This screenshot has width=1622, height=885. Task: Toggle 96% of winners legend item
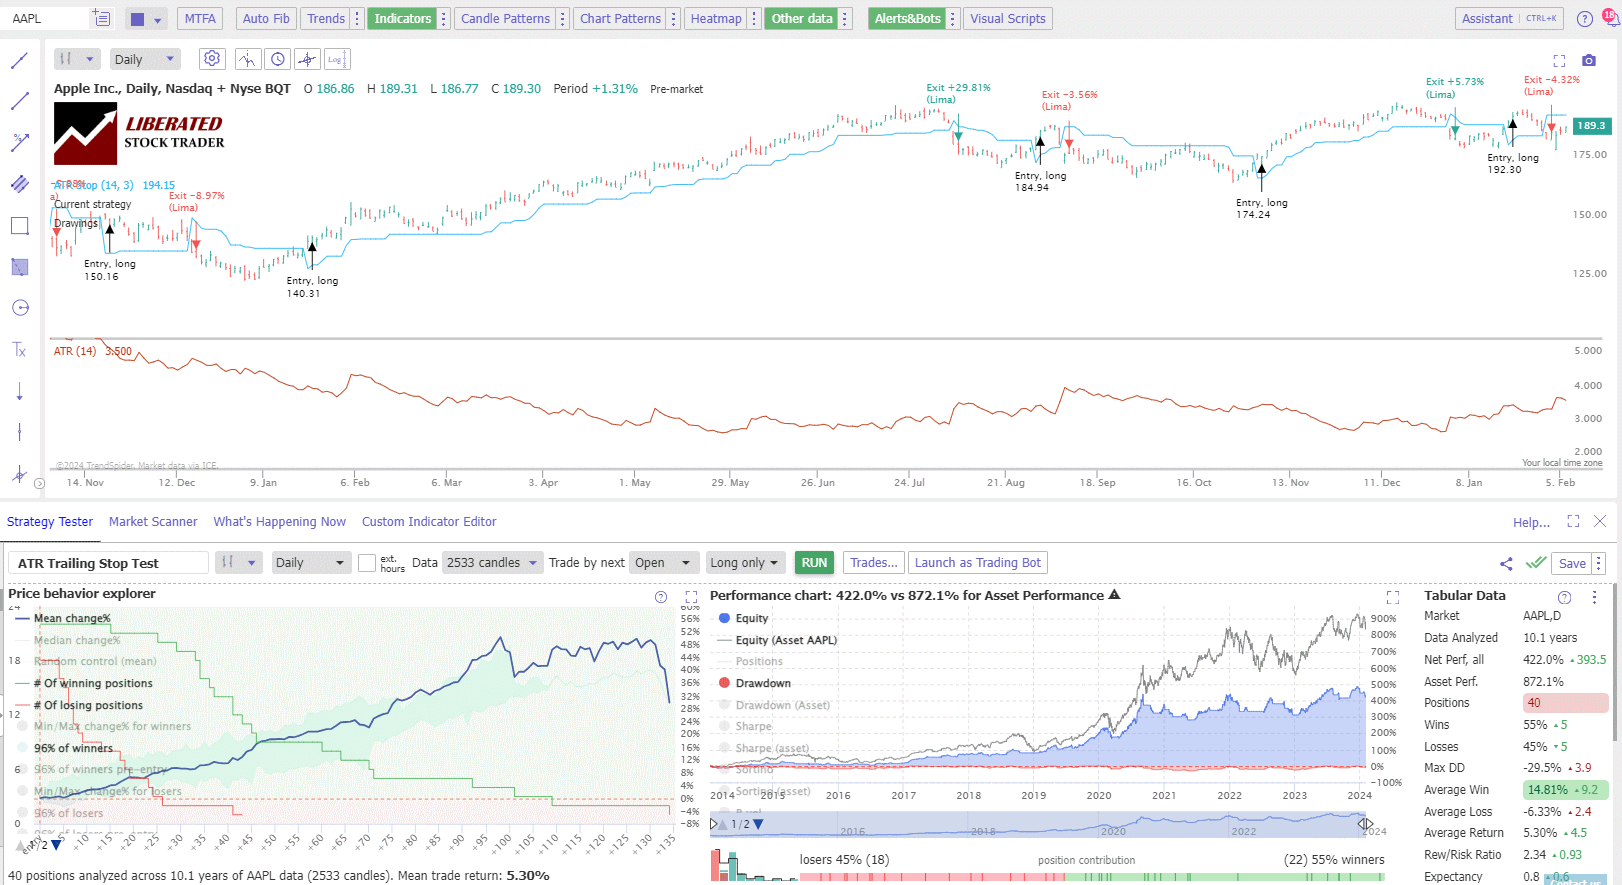point(66,748)
